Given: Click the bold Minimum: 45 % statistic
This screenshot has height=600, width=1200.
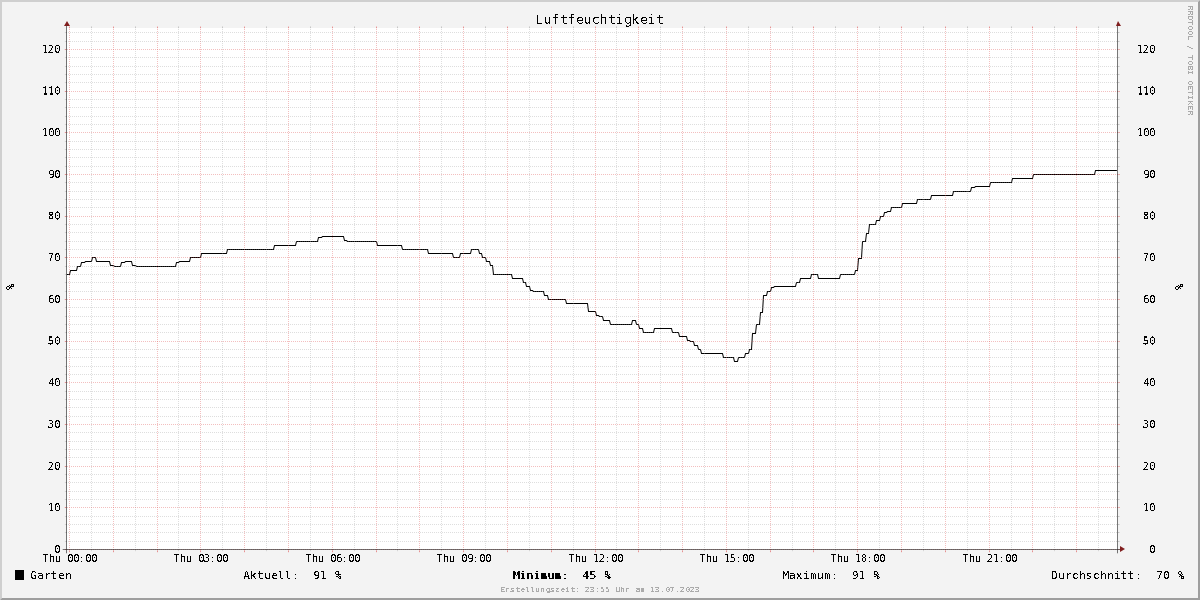Looking at the screenshot, I should pos(561,575).
